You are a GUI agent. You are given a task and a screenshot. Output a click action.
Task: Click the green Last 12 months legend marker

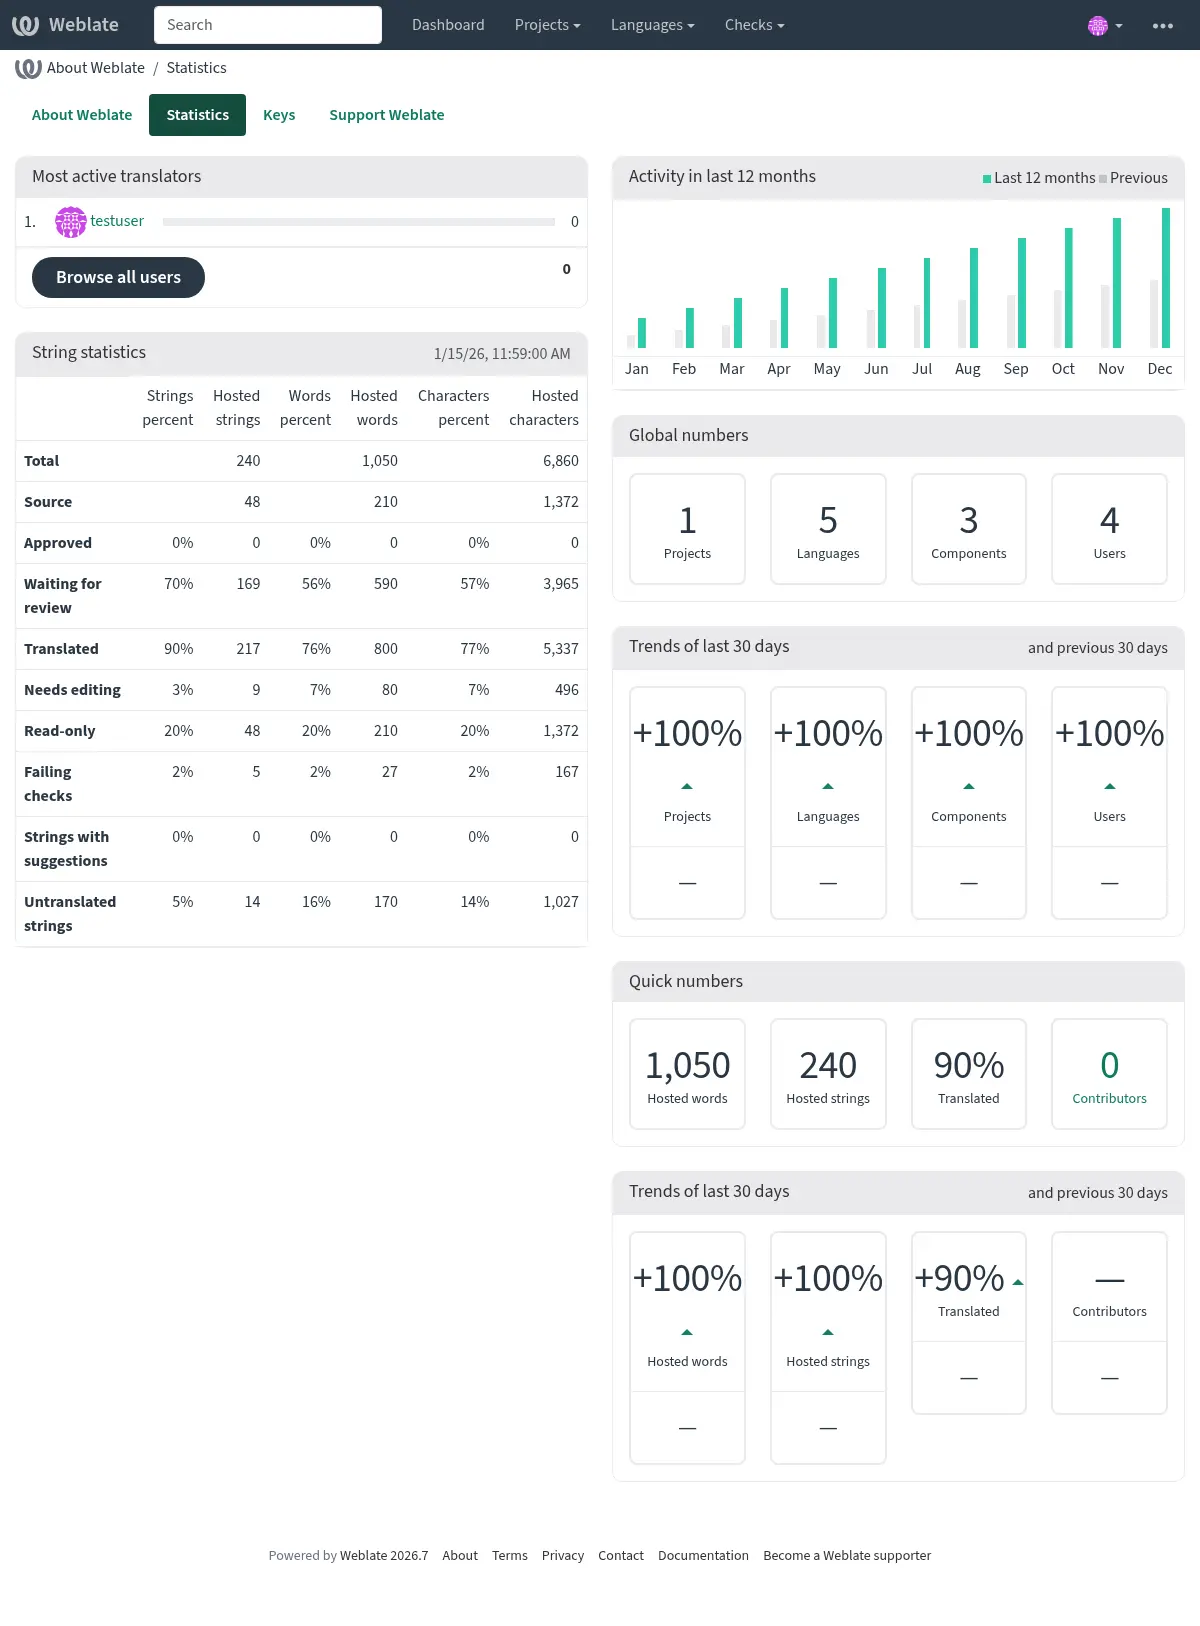coord(987,179)
